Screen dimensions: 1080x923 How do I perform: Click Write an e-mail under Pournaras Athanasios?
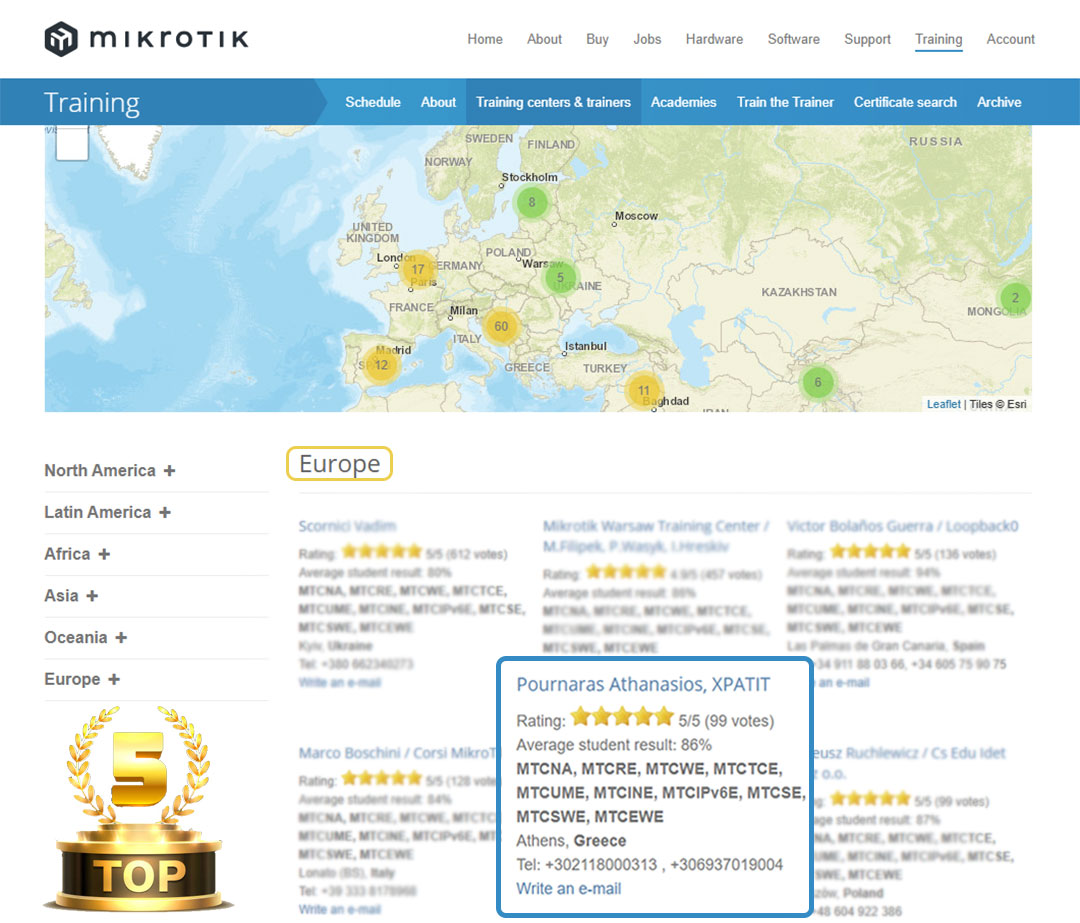coord(568,888)
